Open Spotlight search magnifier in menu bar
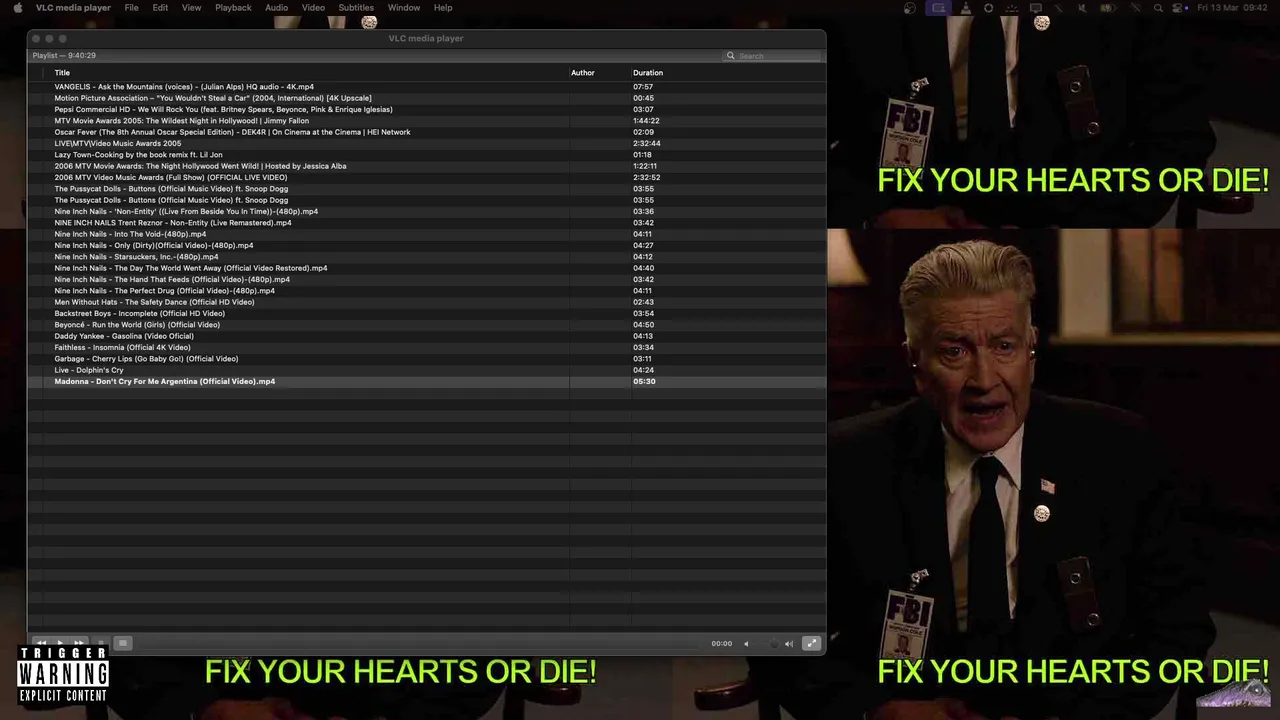This screenshot has width=1280, height=720. tap(1158, 8)
